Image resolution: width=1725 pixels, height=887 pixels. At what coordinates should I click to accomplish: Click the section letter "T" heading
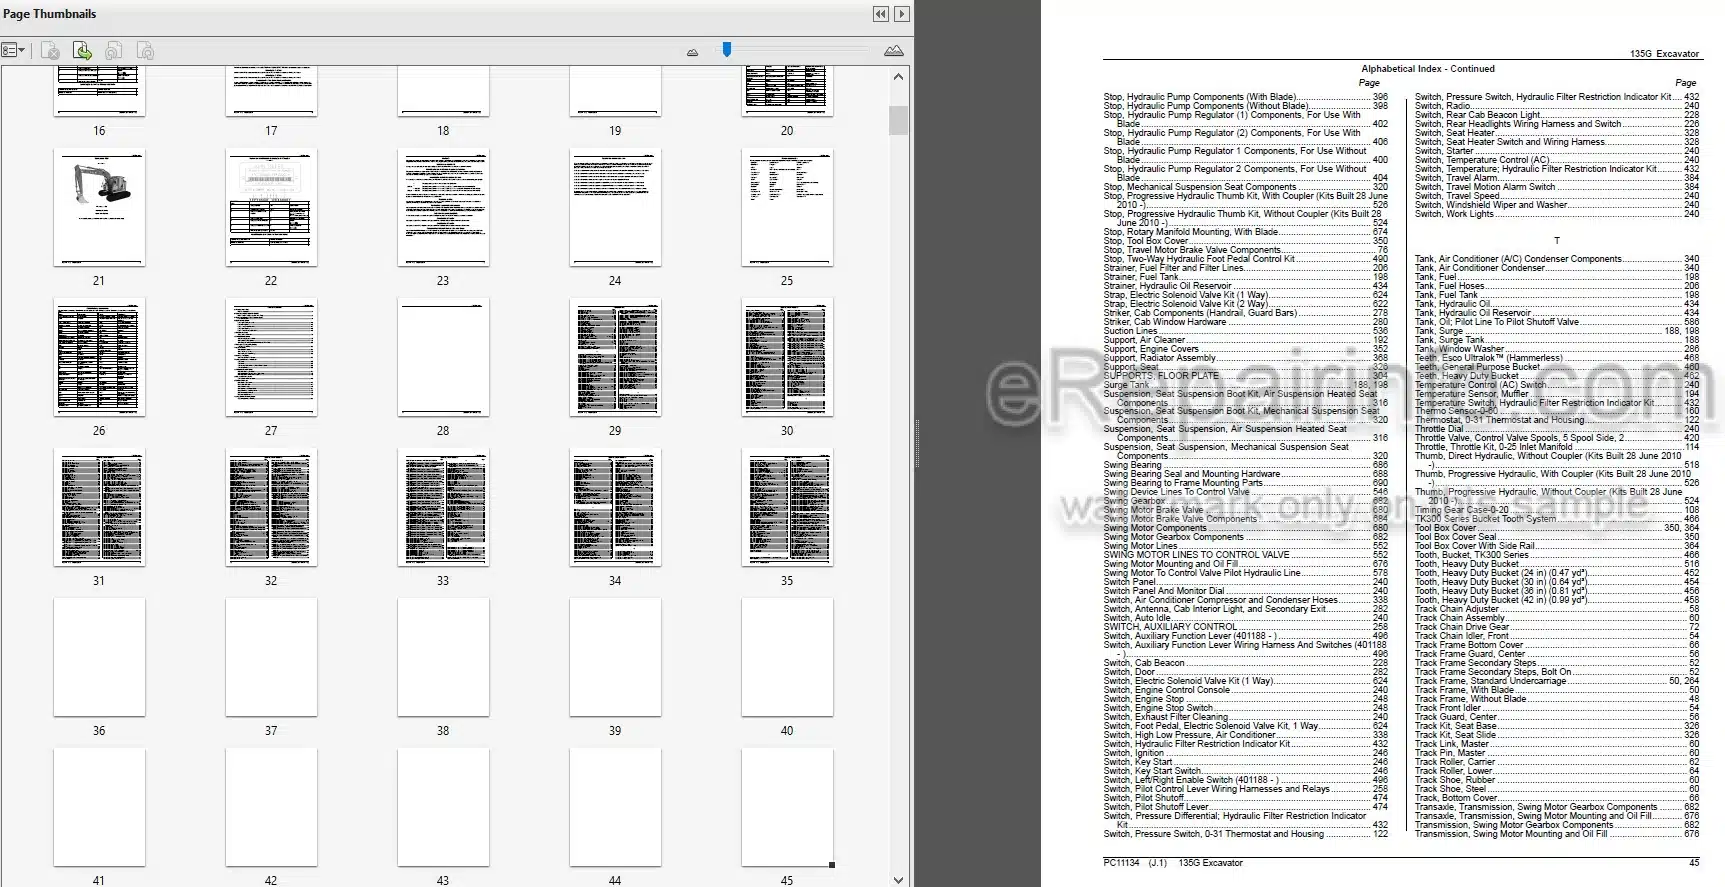[1556, 241]
